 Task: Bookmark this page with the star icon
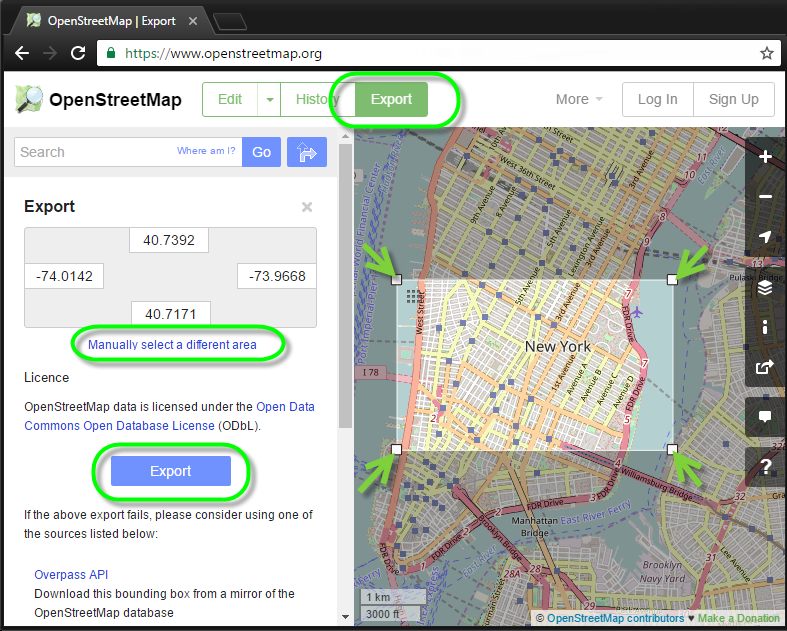(766, 53)
